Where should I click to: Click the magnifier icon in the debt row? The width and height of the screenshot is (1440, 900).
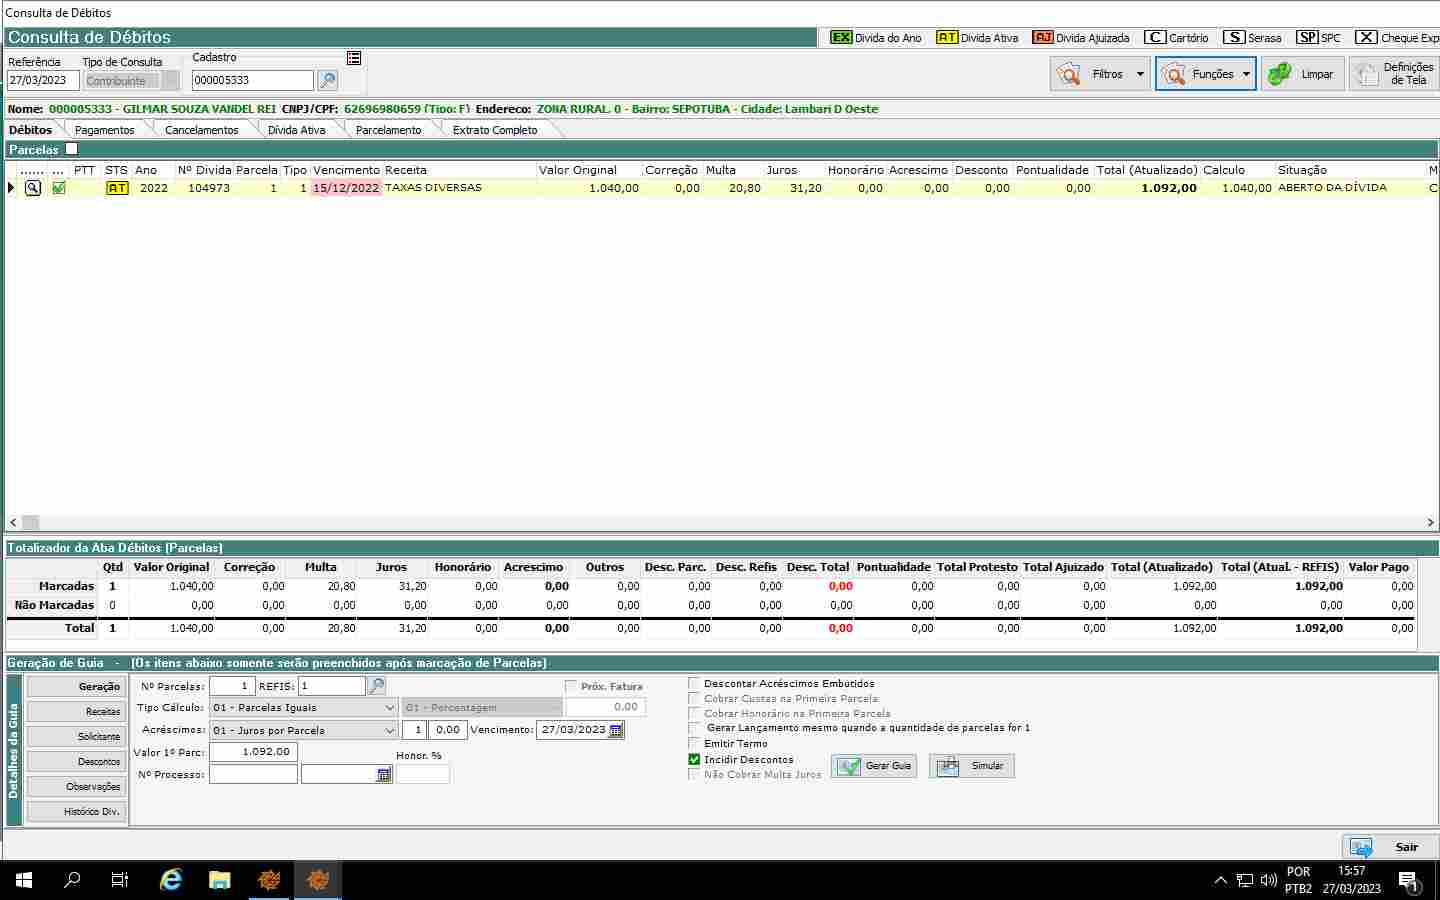click(33, 188)
